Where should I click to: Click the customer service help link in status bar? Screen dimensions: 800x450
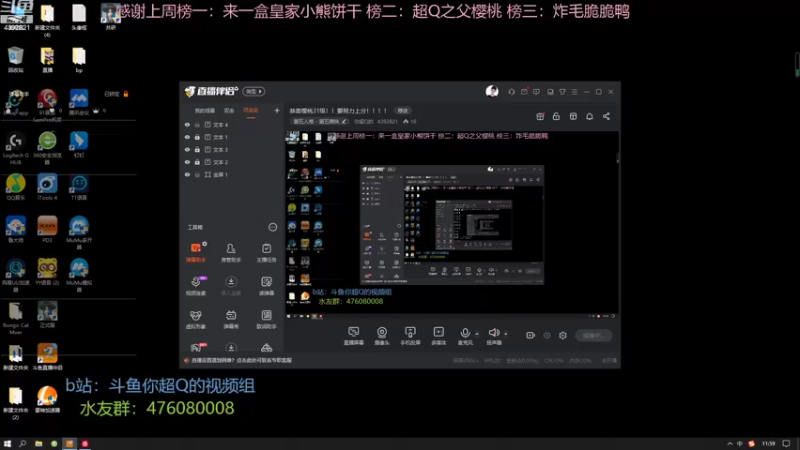pos(241,360)
